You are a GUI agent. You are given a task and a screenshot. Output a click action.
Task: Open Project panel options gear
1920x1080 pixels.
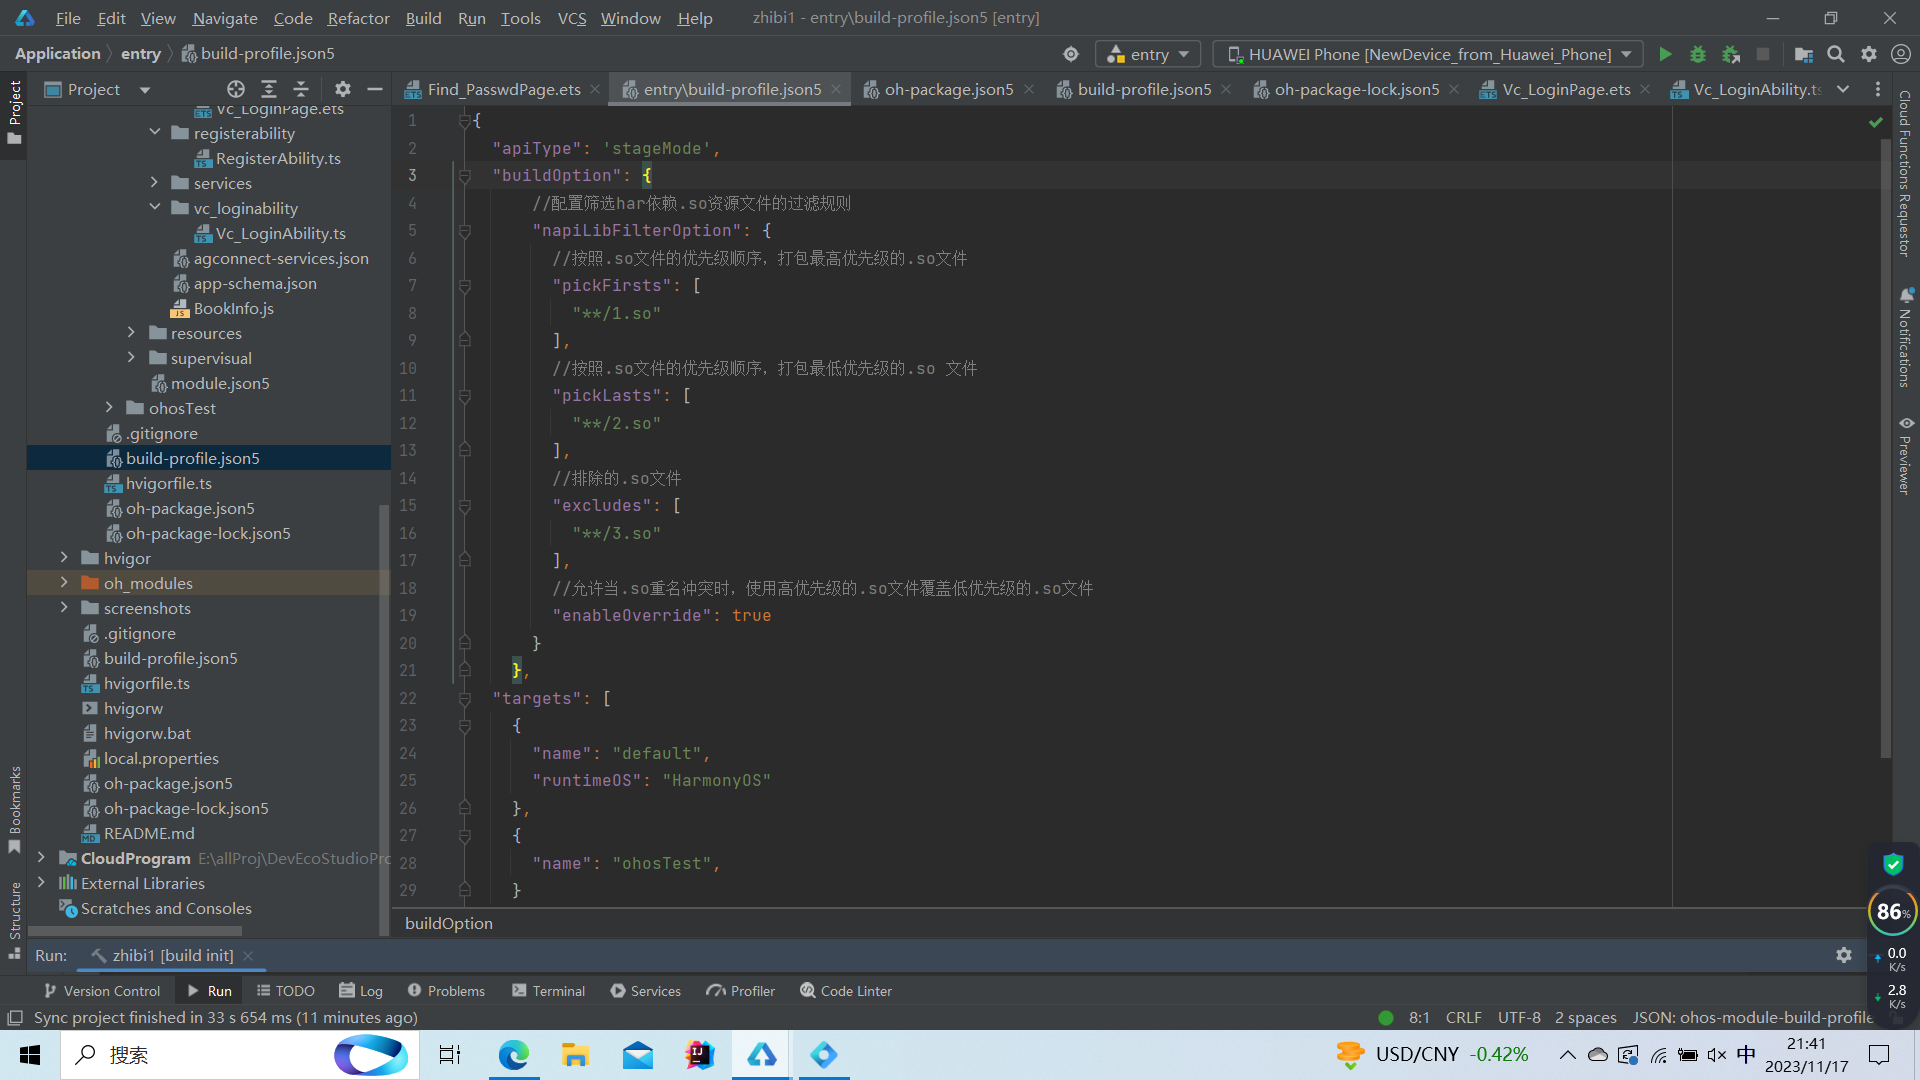[343, 89]
